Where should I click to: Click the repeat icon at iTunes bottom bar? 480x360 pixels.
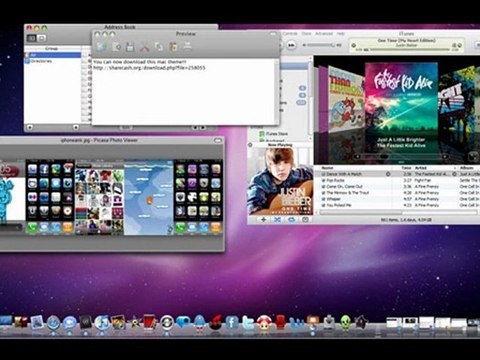pyautogui.click(x=291, y=220)
